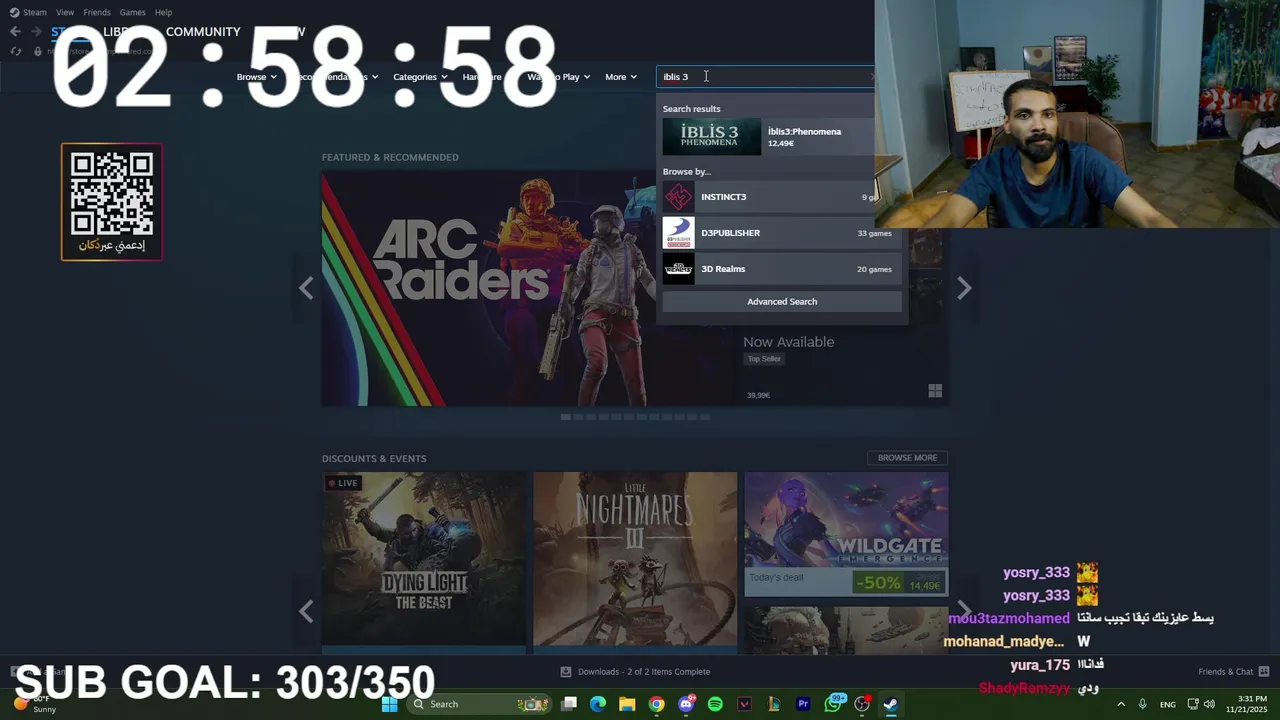Select the first featured carousel dot
The width and height of the screenshot is (1280, 720).
(x=566, y=416)
